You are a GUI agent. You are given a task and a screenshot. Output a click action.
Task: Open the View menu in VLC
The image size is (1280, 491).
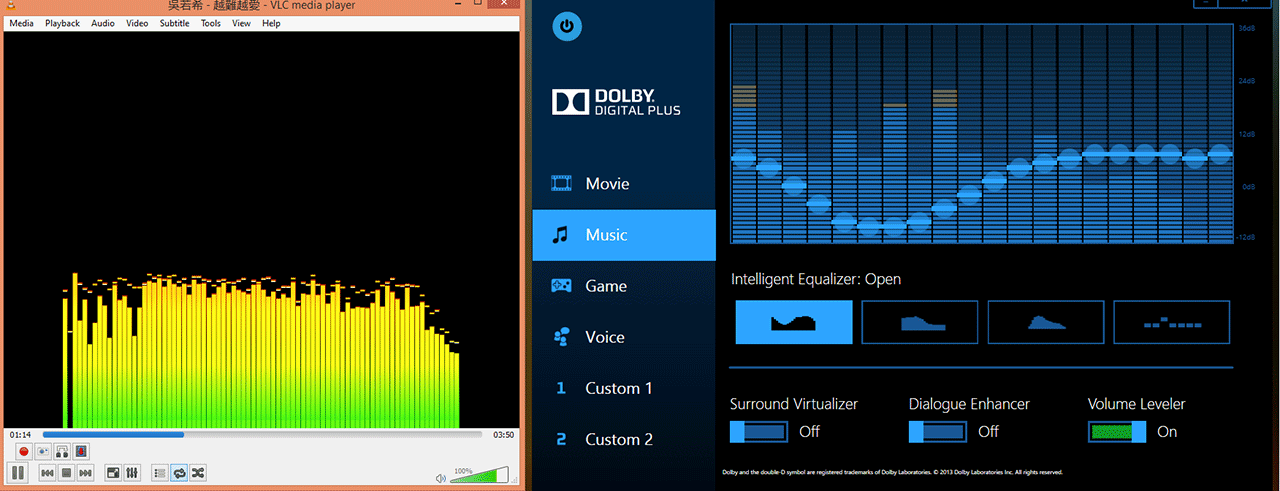(x=241, y=23)
